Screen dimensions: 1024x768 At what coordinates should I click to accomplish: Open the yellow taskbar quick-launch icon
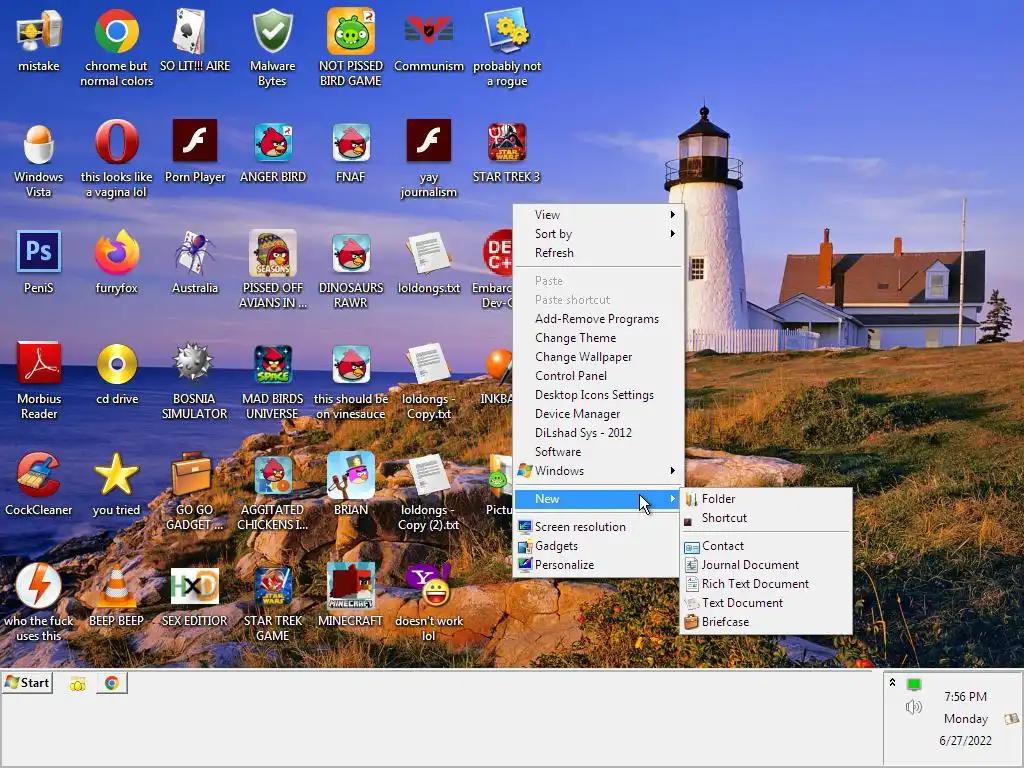point(78,684)
